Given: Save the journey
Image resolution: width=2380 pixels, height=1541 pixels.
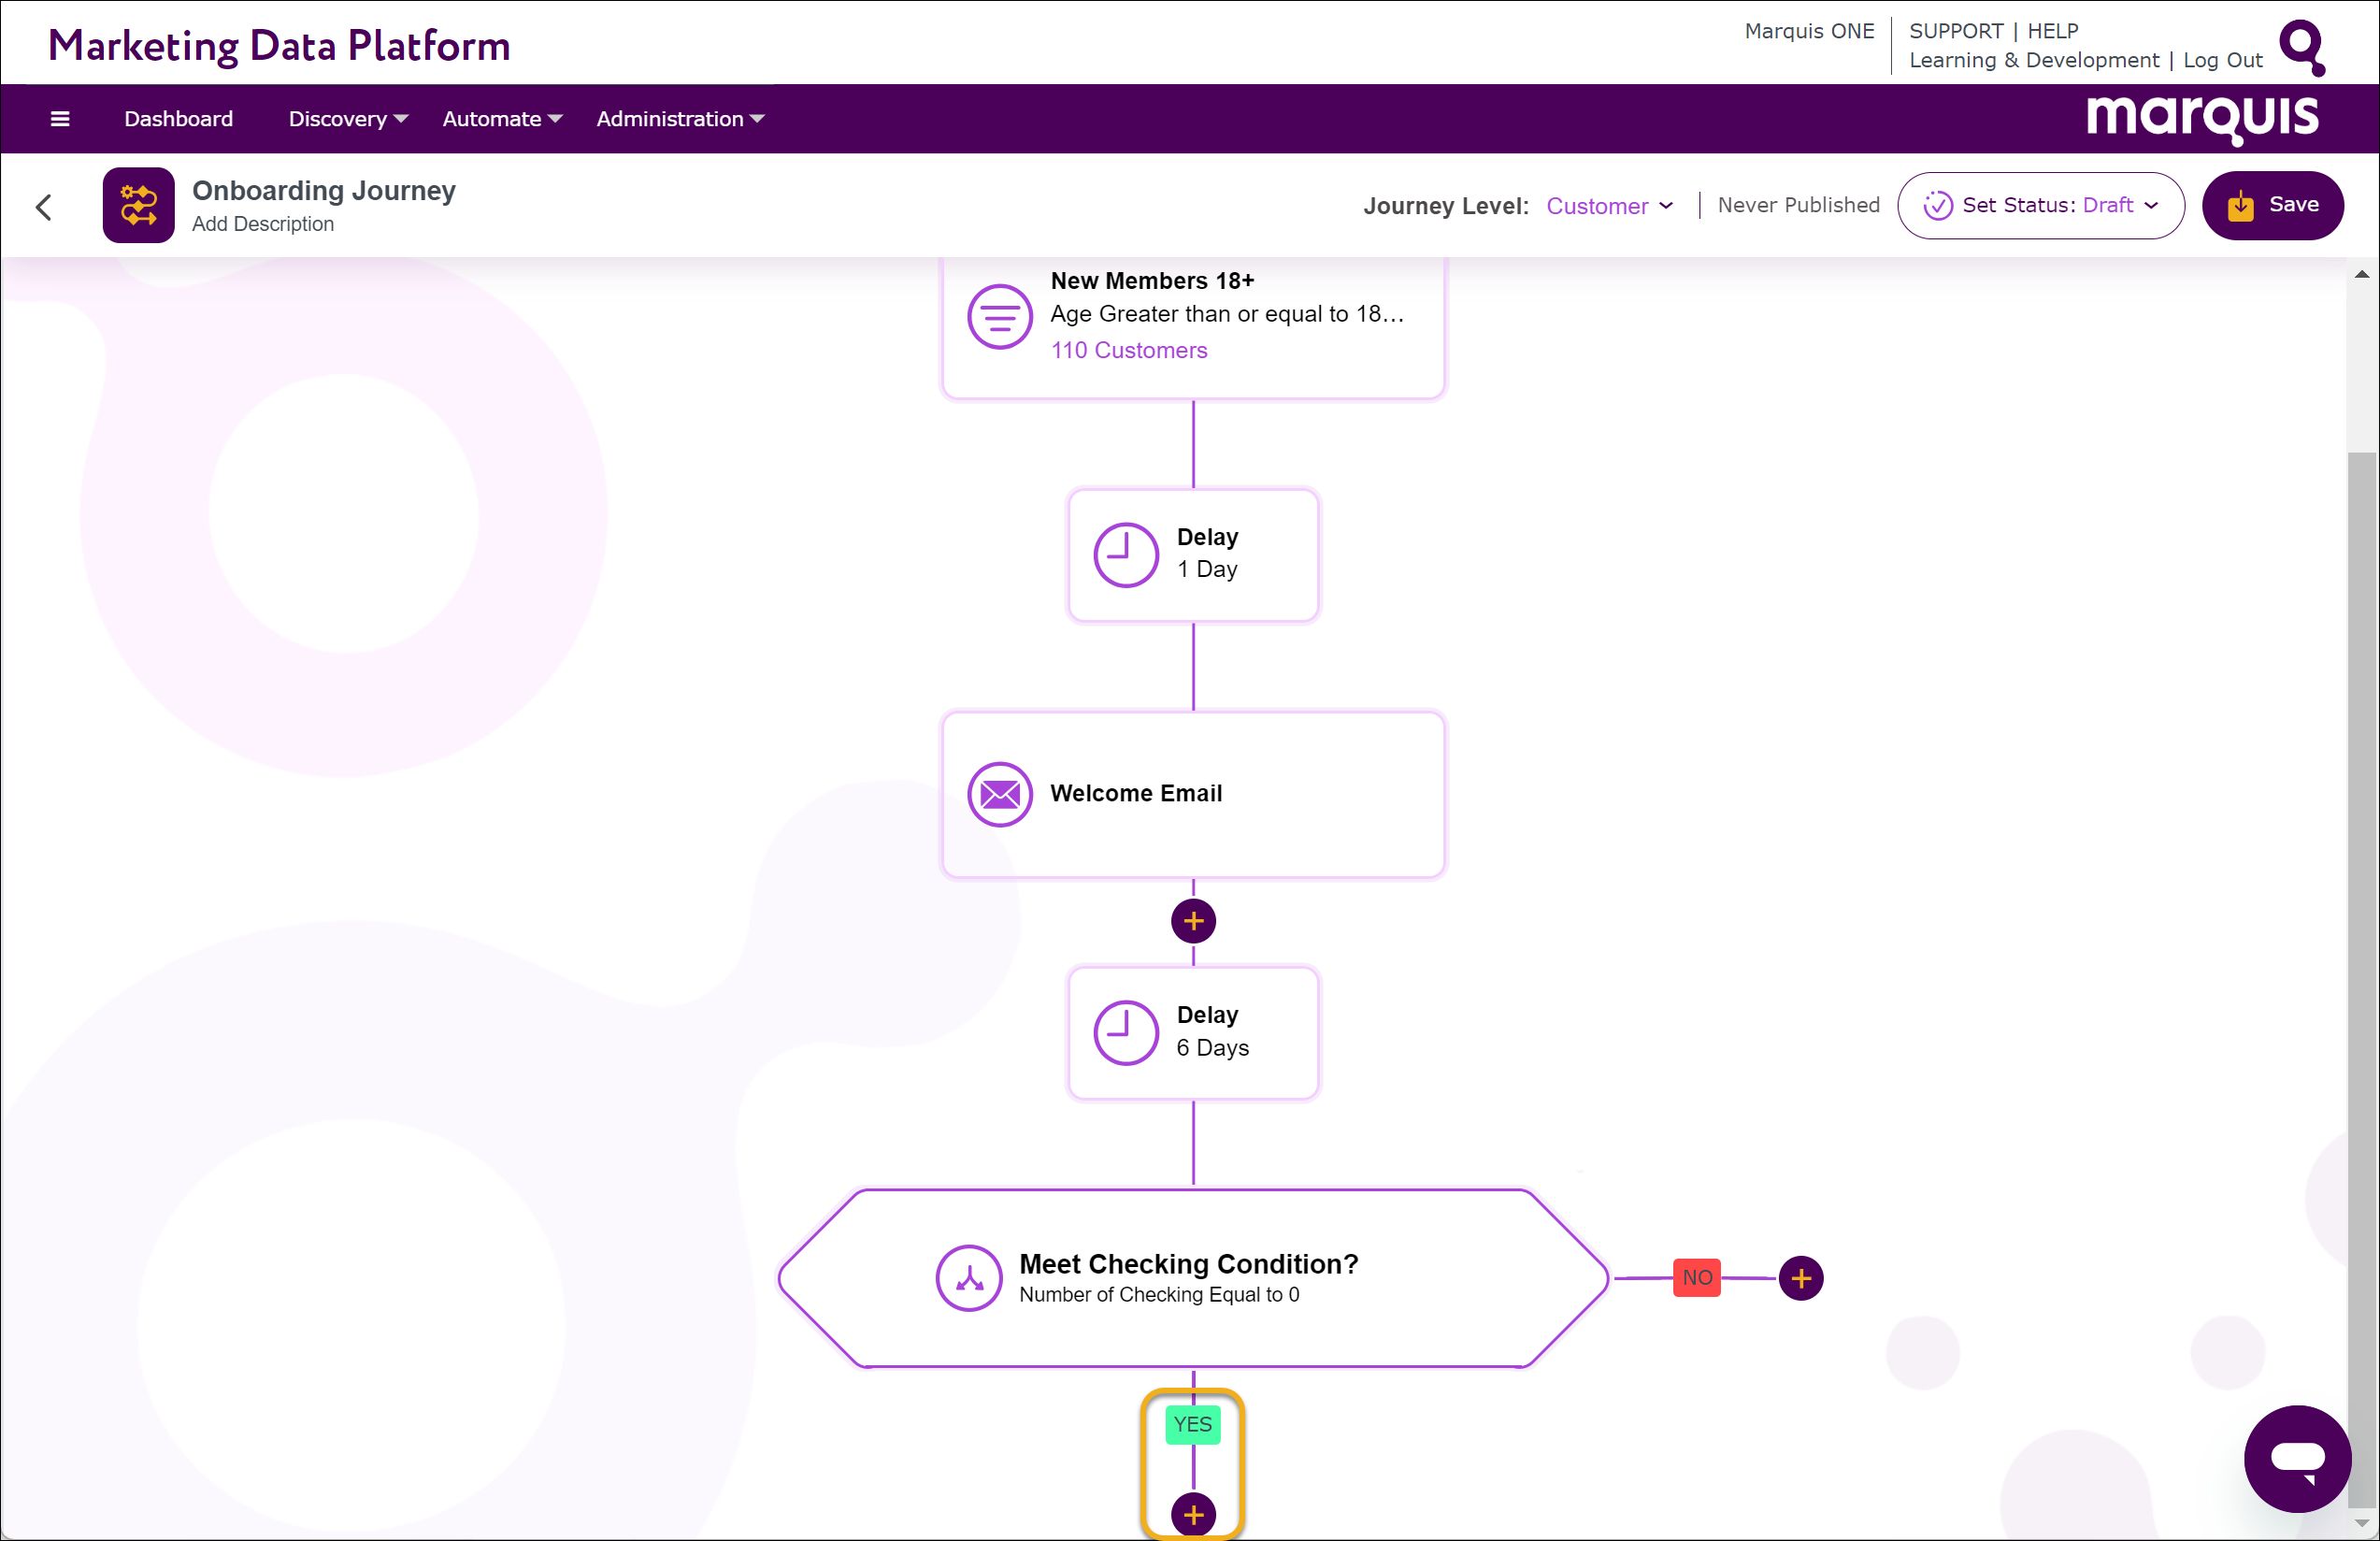Looking at the screenshot, I should click(2272, 205).
